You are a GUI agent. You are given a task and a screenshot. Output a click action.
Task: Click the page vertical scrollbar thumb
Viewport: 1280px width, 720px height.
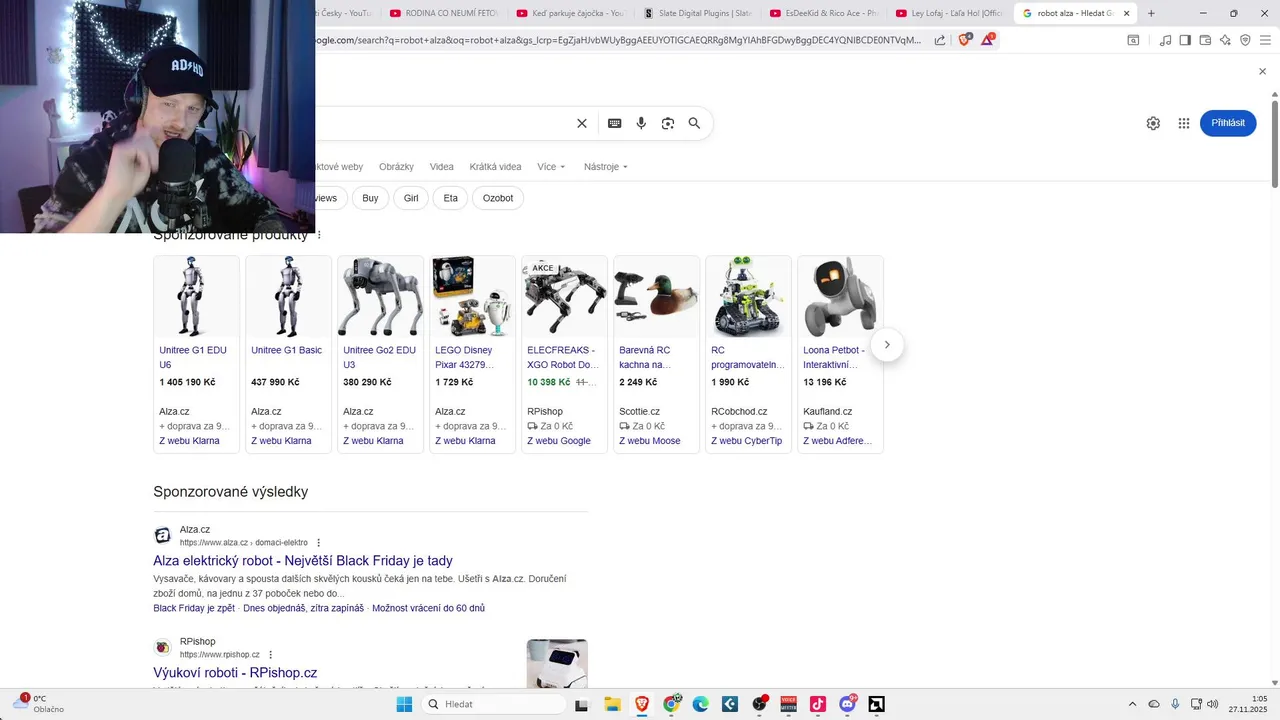click(x=1275, y=142)
